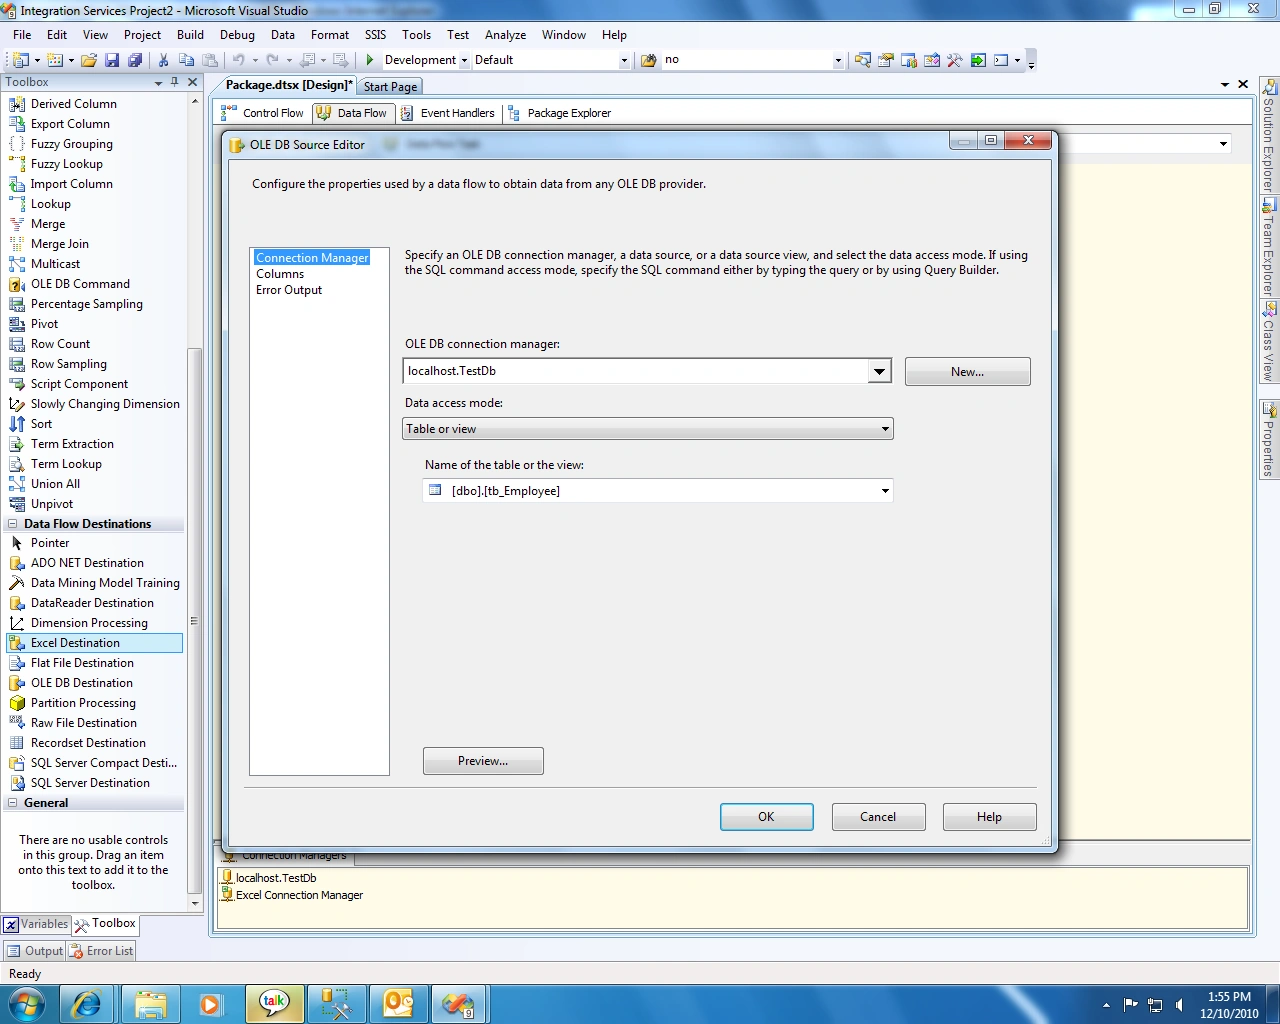1280x1024 pixels.
Task: Open the Error List tab
Action: tap(101, 951)
